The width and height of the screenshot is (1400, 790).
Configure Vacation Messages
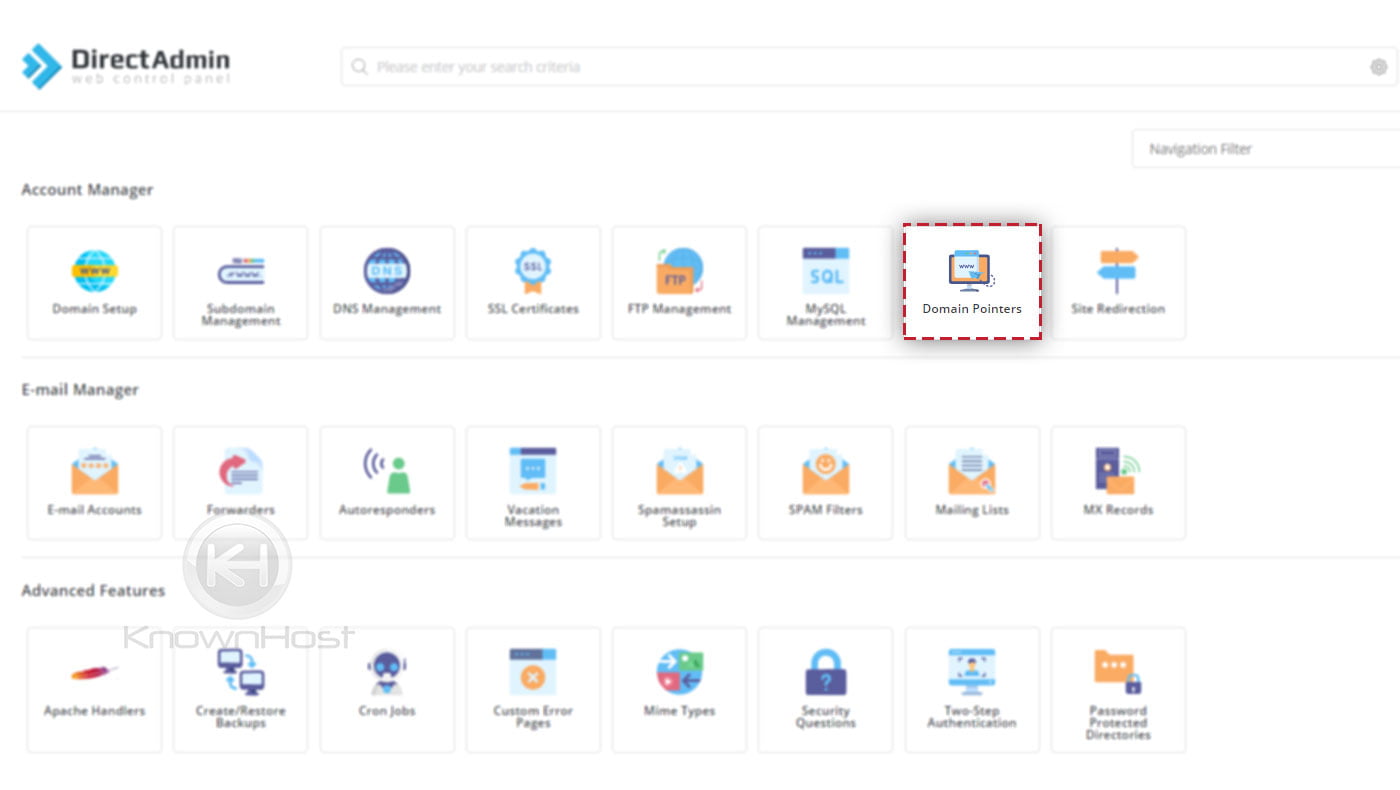532,483
